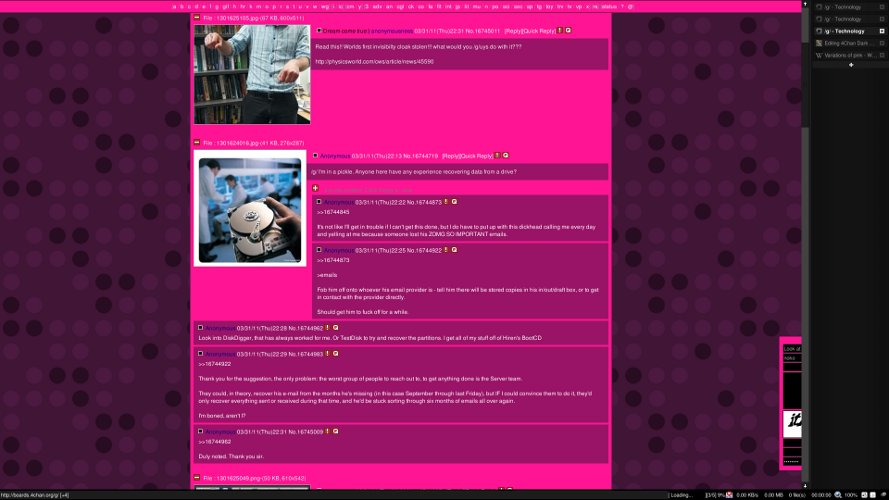This screenshot has width=889, height=500.
Task: Close the Editing 4chan Dark tab
Action: pyautogui.click(x=882, y=43)
